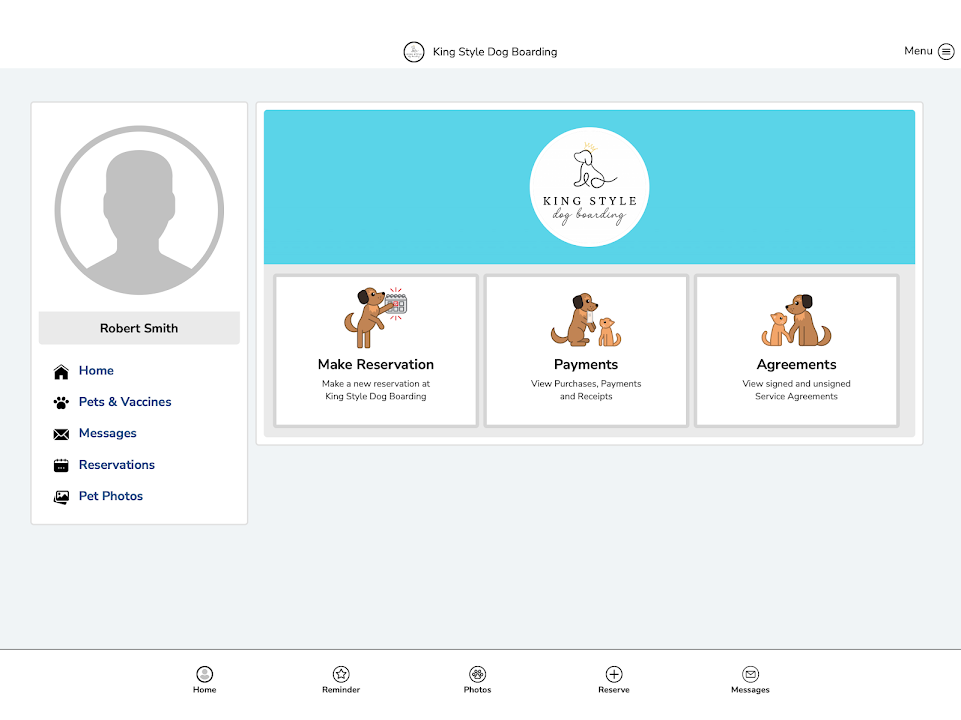
Task: Click the profile avatar placeholder image
Action: (x=139, y=210)
